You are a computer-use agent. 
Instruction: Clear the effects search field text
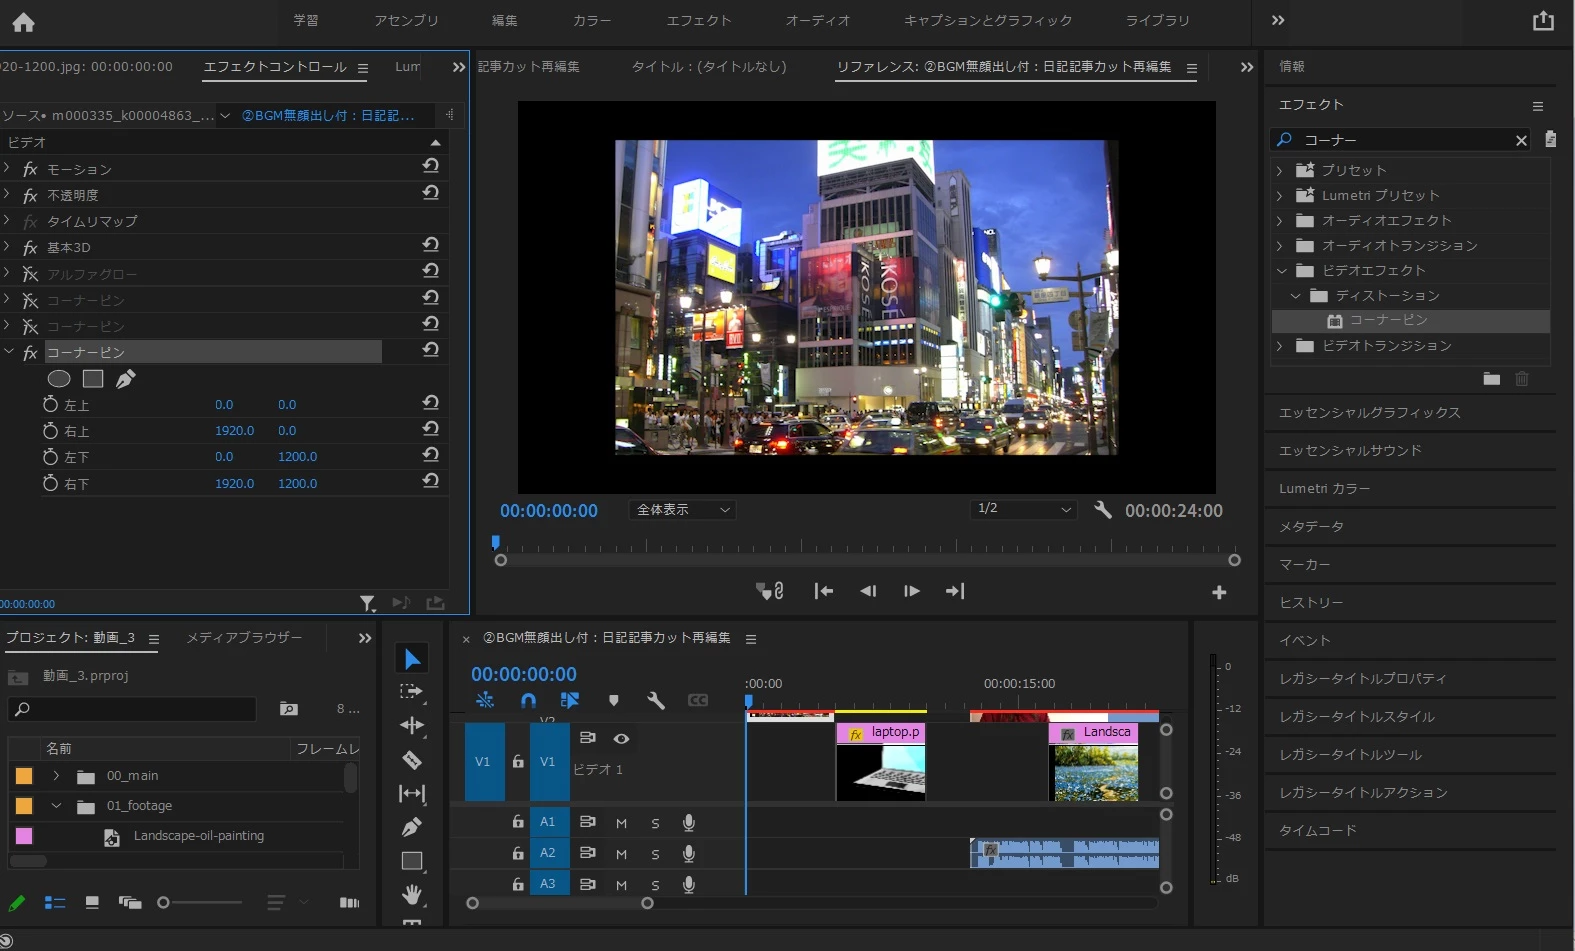1521,140
